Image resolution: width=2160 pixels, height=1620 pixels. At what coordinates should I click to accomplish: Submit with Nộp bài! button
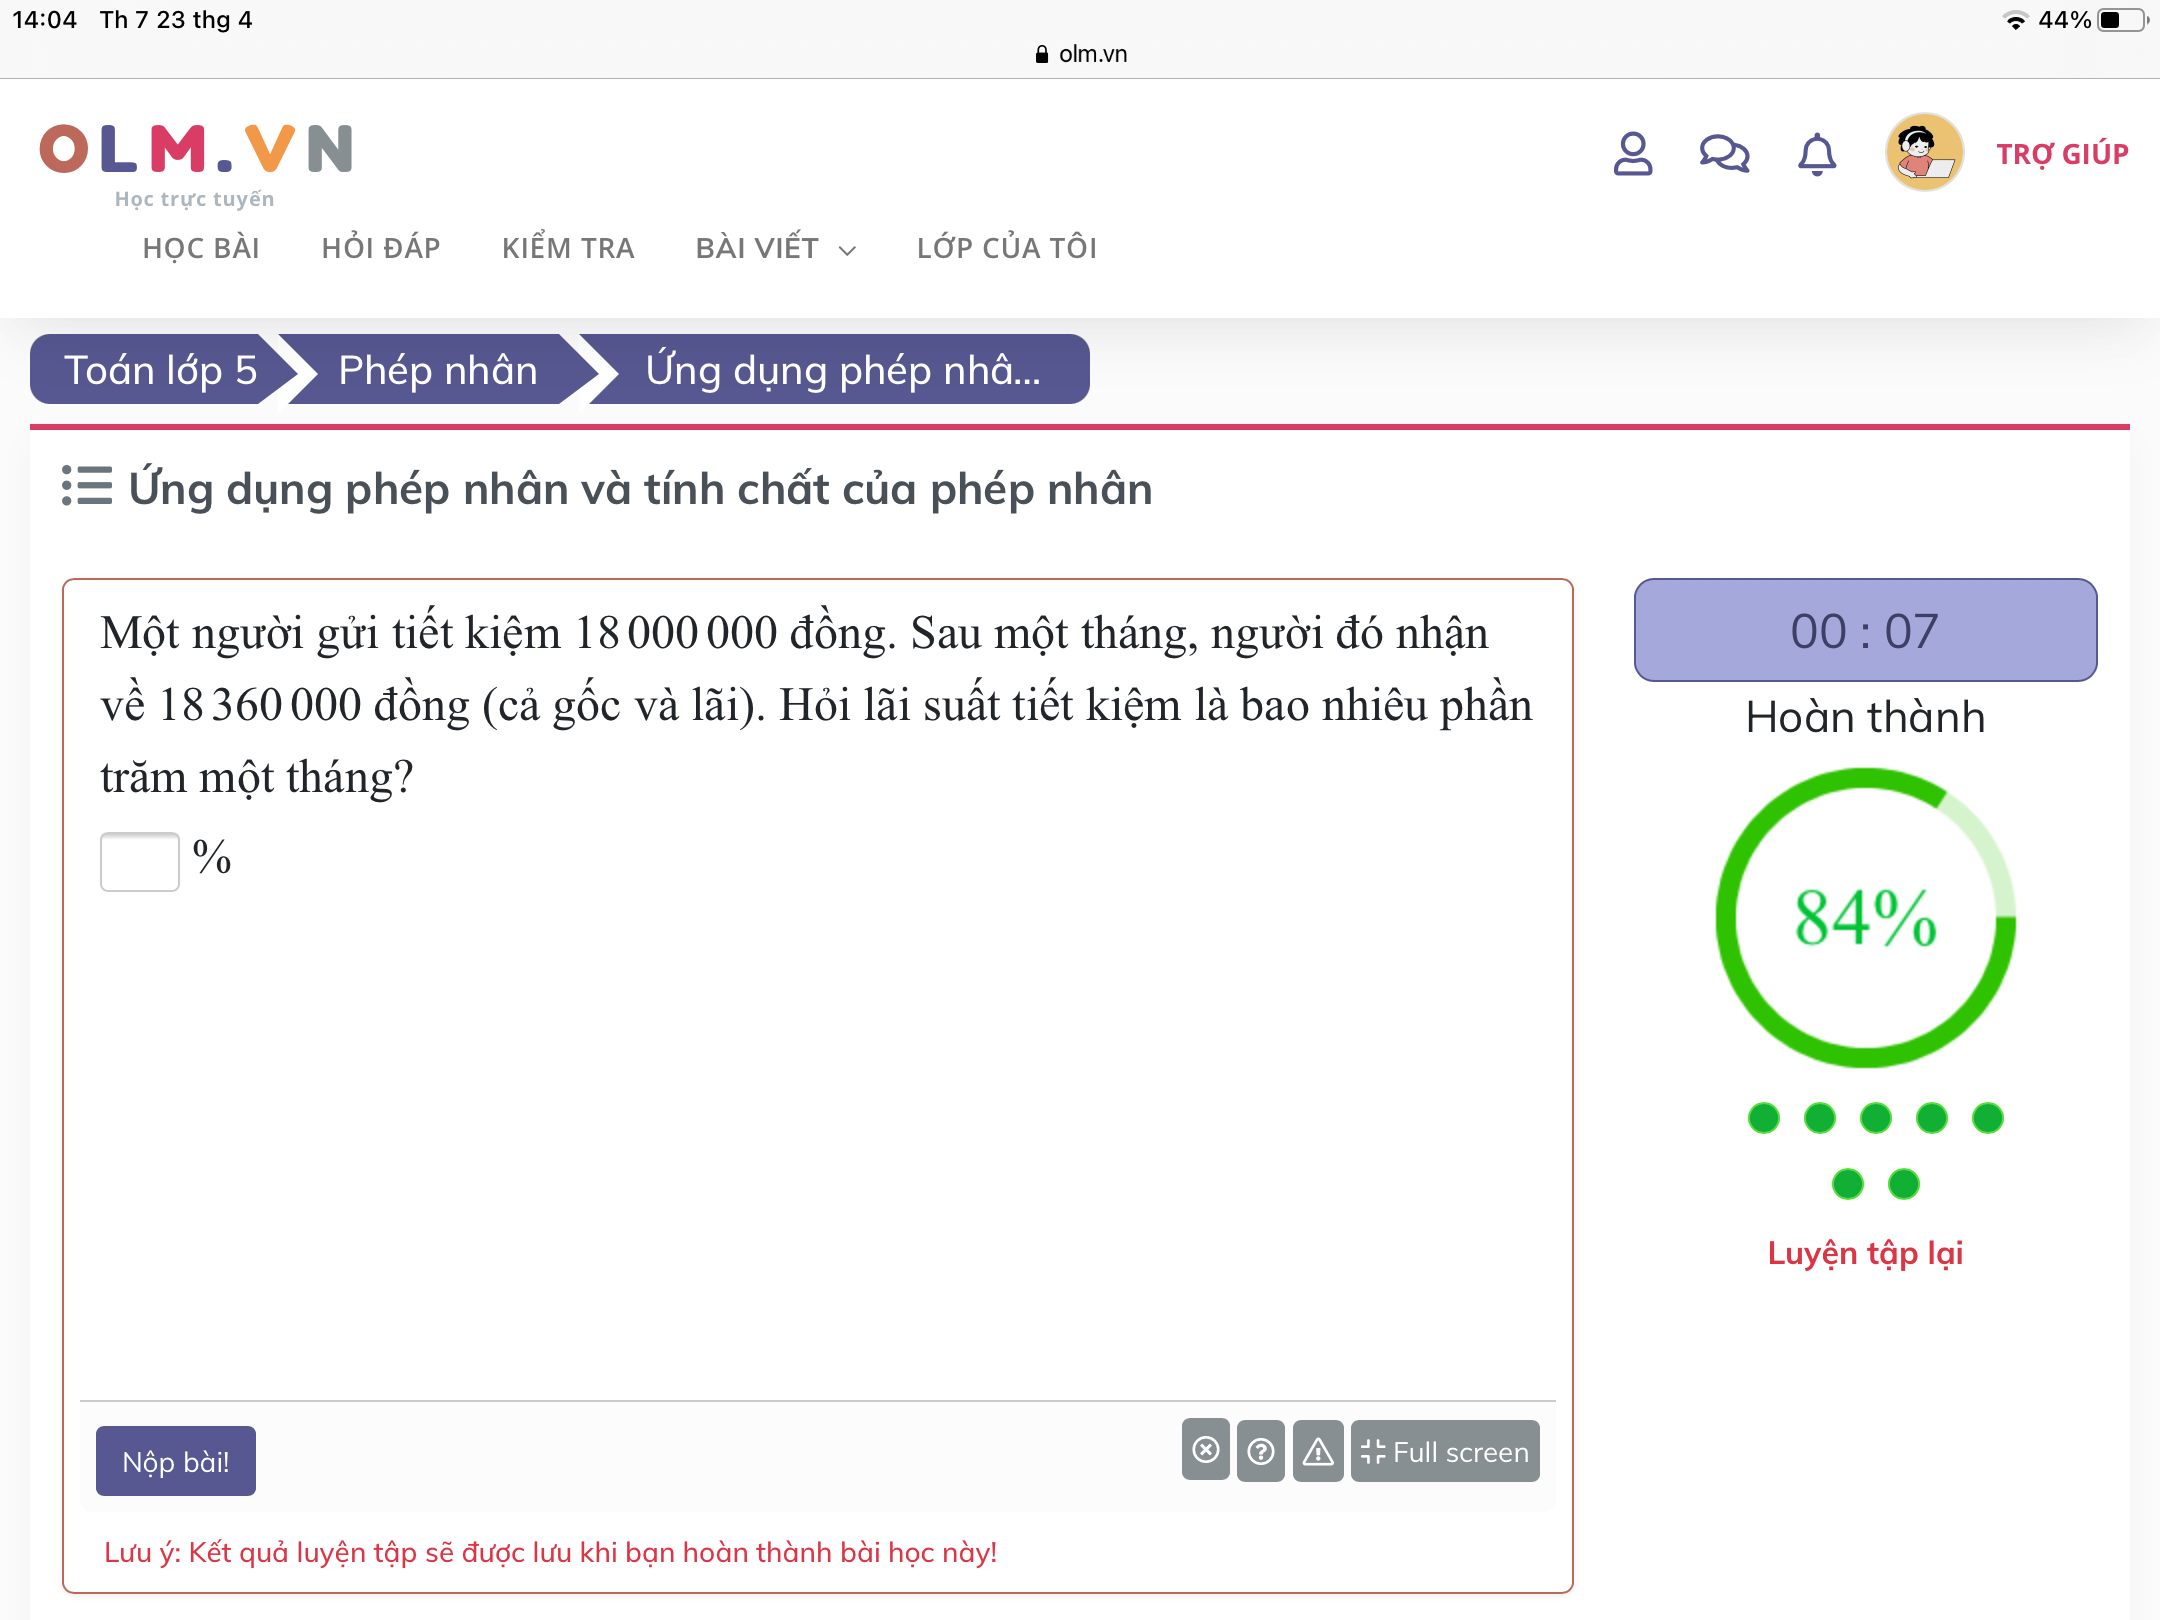(176, 1461)
